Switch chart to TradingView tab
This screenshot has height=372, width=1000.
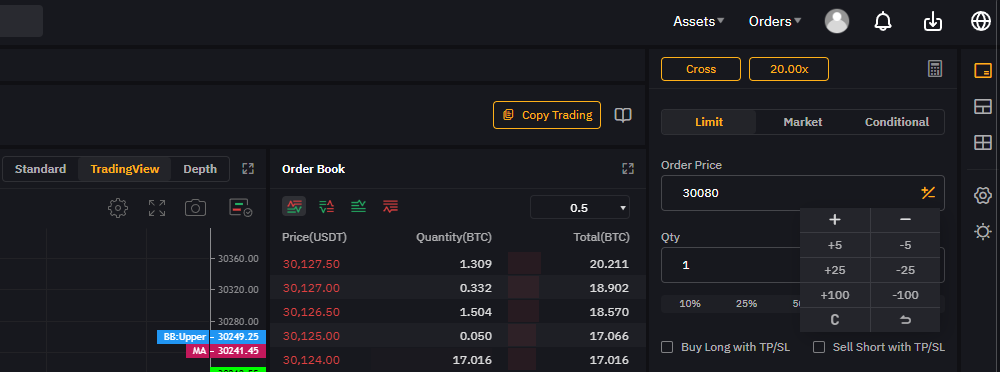[x=125, y=169]
